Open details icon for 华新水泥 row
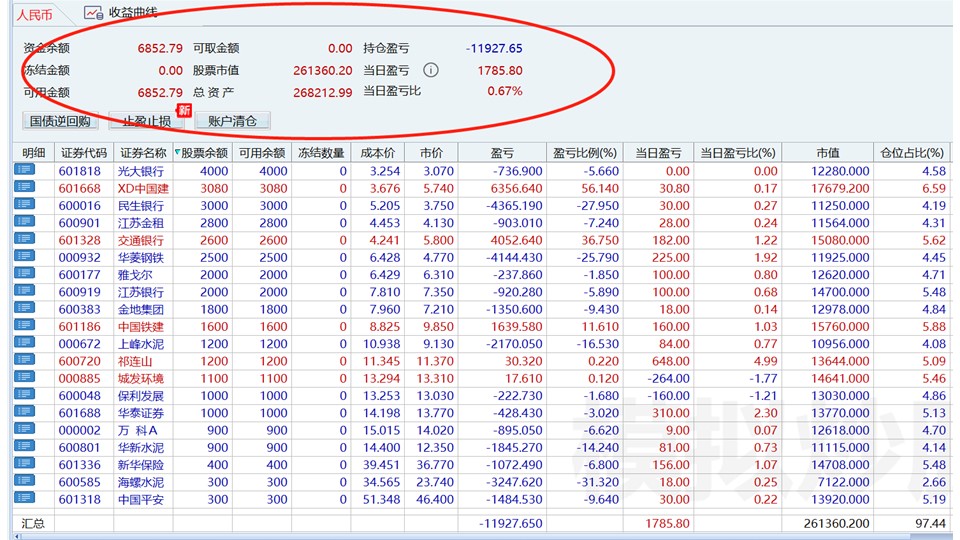The image size is (960, 540). point(24,446)
